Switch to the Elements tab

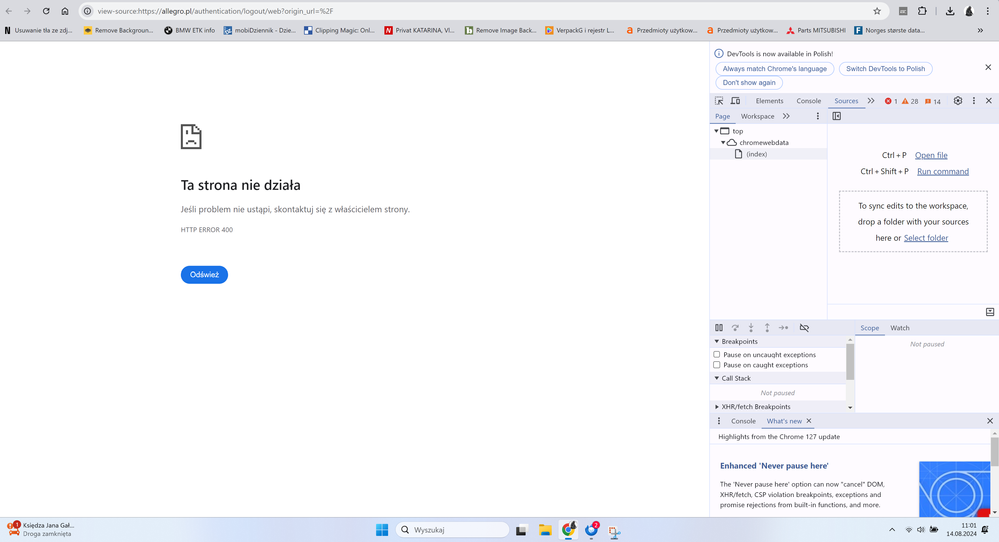(769, 101)
